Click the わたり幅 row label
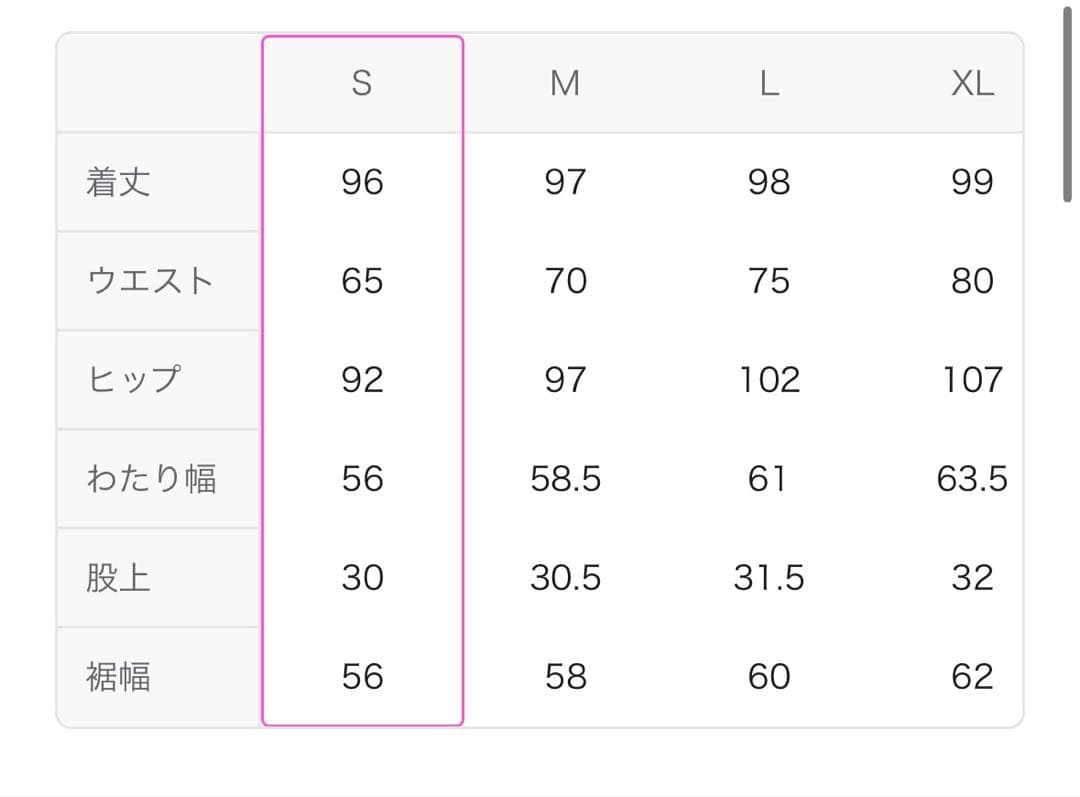Viewport: 1080px width, 797px height. (151, 479)
